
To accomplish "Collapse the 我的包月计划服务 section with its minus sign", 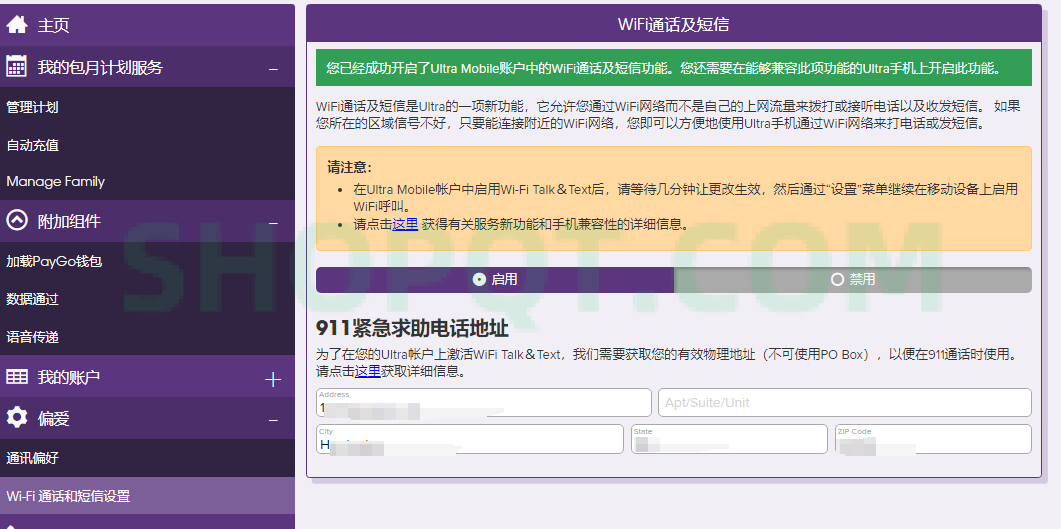I will point(273,69).
